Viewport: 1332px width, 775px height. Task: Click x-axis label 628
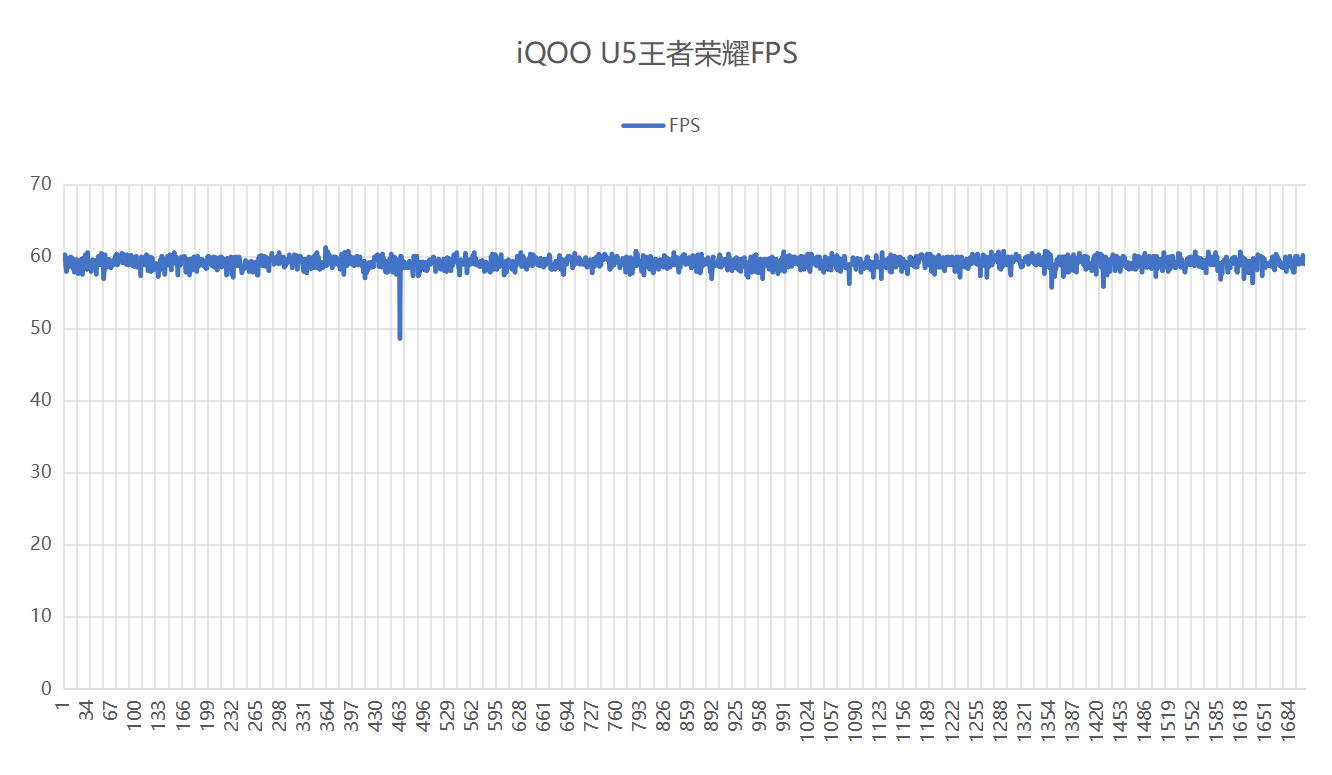[x=521, y=716]
